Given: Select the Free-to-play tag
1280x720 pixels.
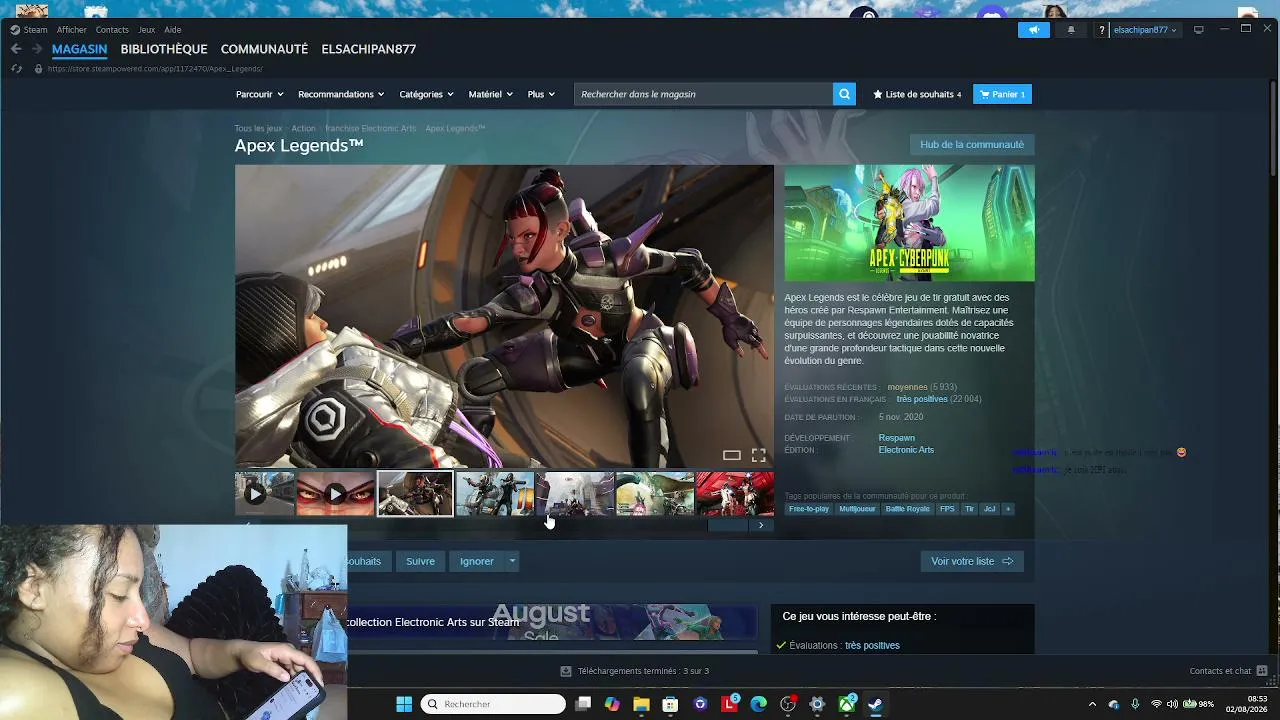Looking at the screenshot, I should click(x=809, y=509).
